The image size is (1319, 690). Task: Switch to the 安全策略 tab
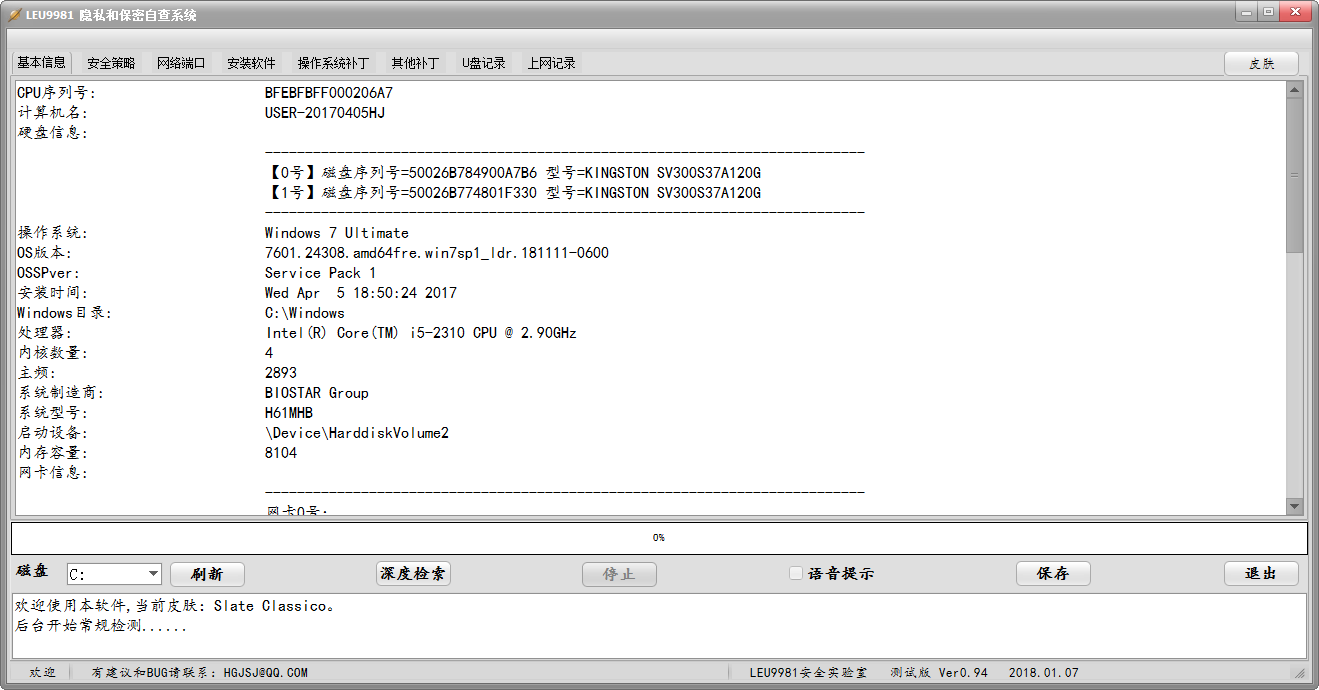click(111, 63)
